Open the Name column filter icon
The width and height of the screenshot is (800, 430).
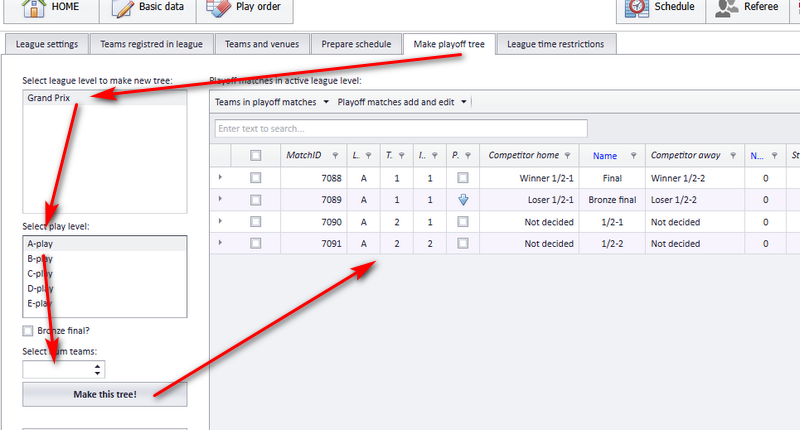click(x=634, y=156)
